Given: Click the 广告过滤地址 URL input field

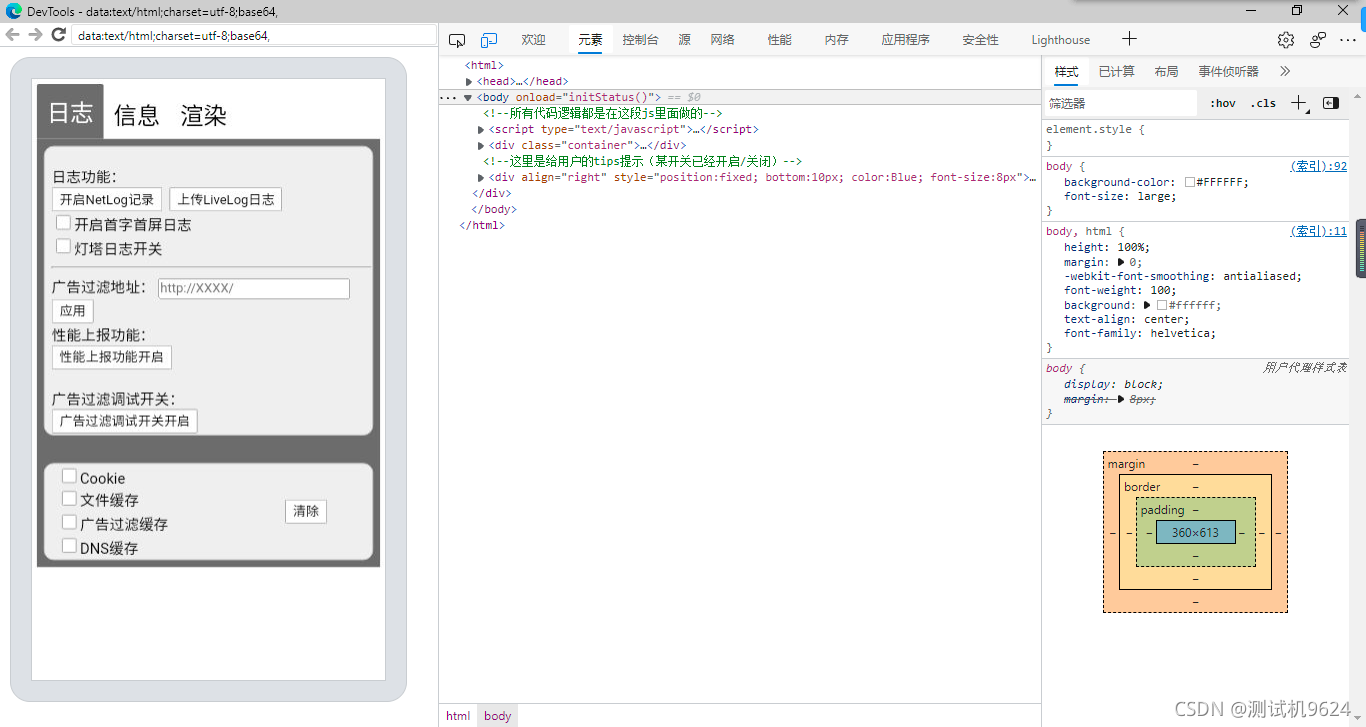Looking at the screenshot, I should (x=253, y=288).
